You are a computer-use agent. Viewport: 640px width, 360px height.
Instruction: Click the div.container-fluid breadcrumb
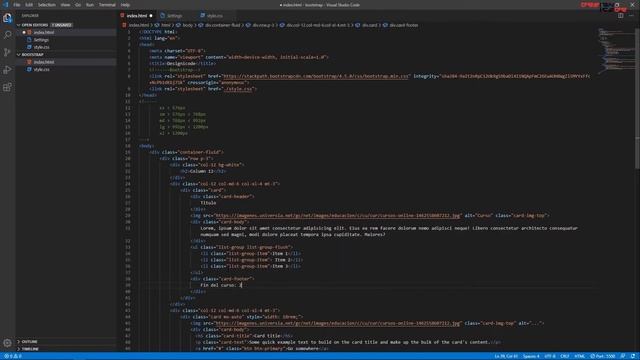[x=222, y=25]
